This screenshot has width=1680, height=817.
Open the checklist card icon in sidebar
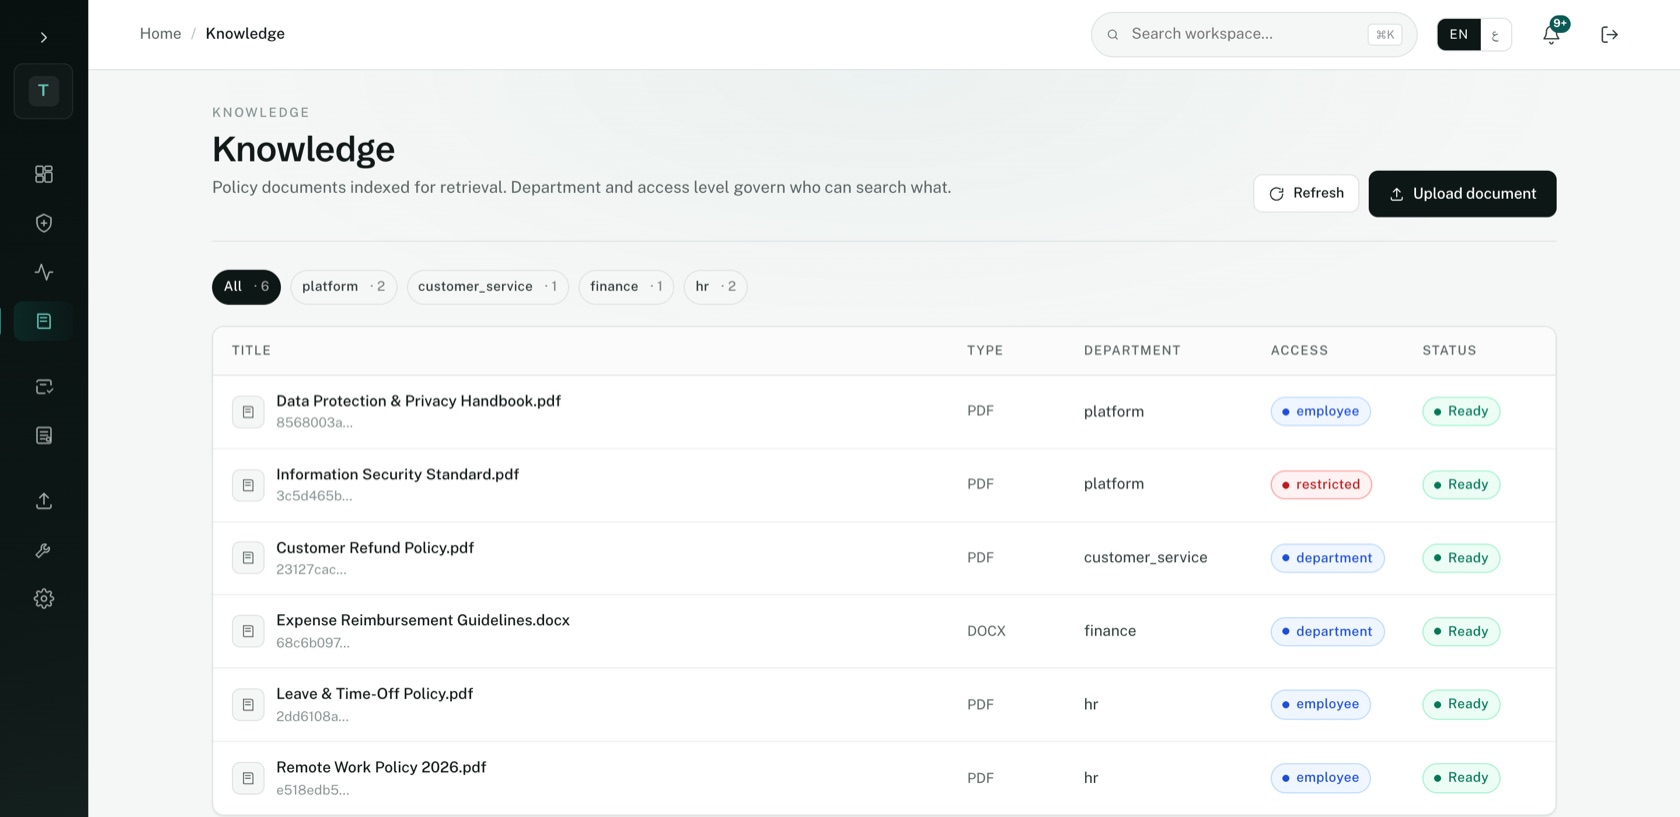(43, 386)
